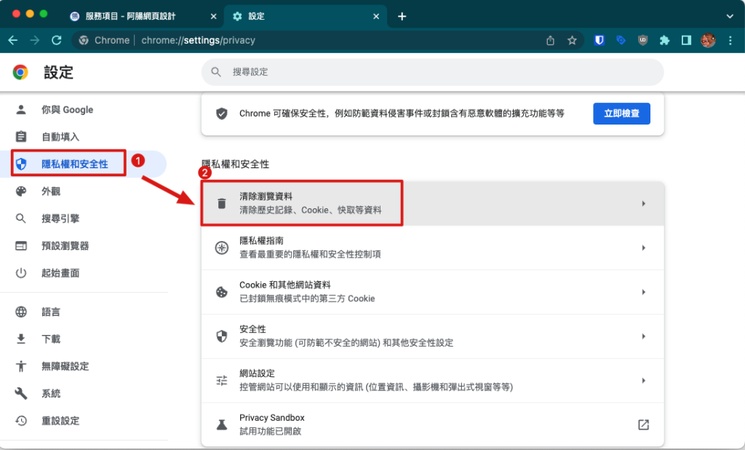This screenshot has height=450, width=745.
Task: Open 你與 Google in sidebar
Action: 67,110
